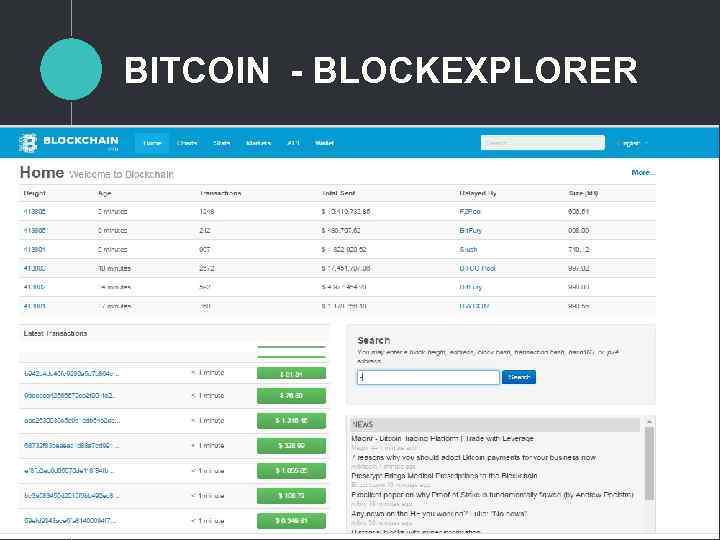Focus the search box in the blue header
Screen dimensions: 720x540
543,143
